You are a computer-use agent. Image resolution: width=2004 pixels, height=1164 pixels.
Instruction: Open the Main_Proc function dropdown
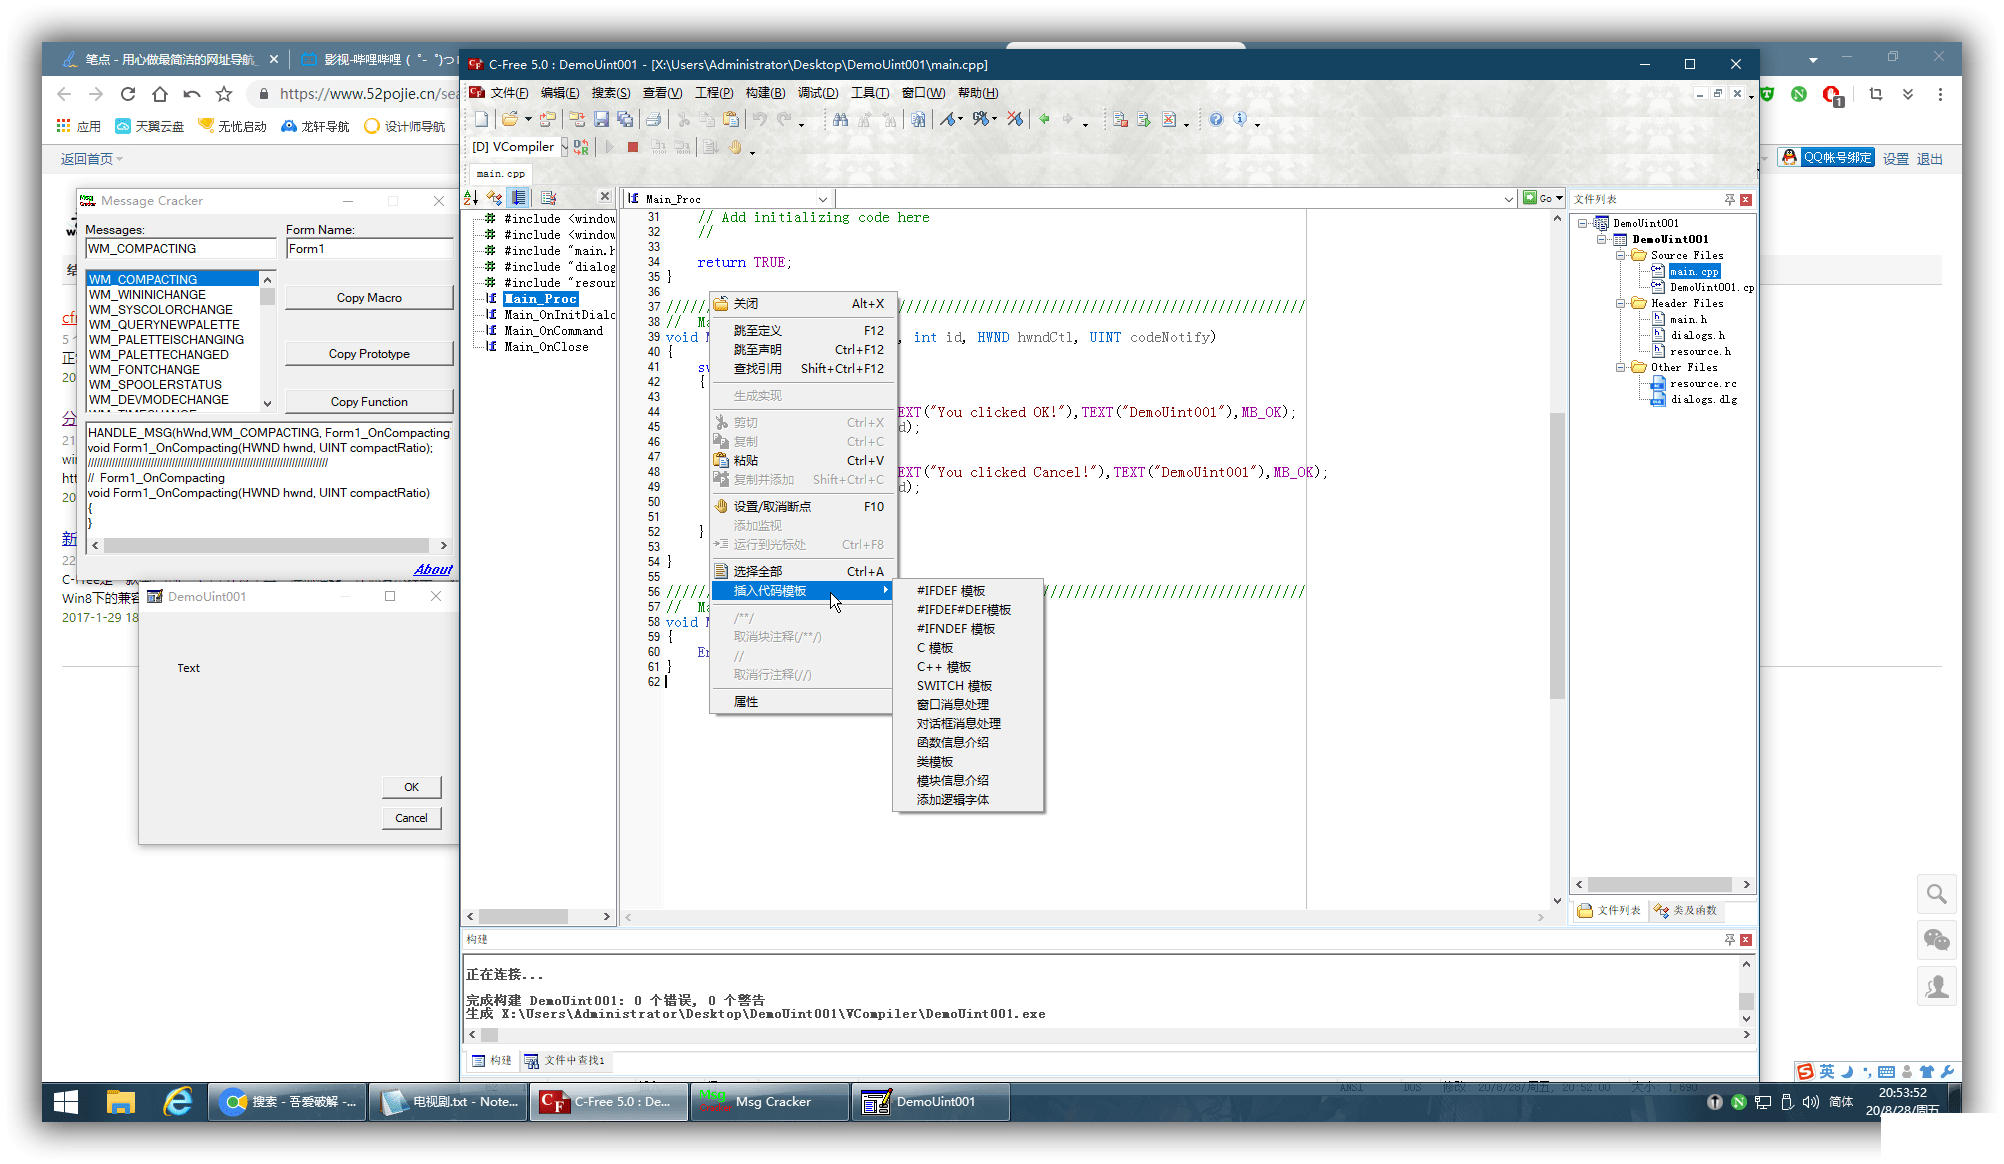(823, 199)
